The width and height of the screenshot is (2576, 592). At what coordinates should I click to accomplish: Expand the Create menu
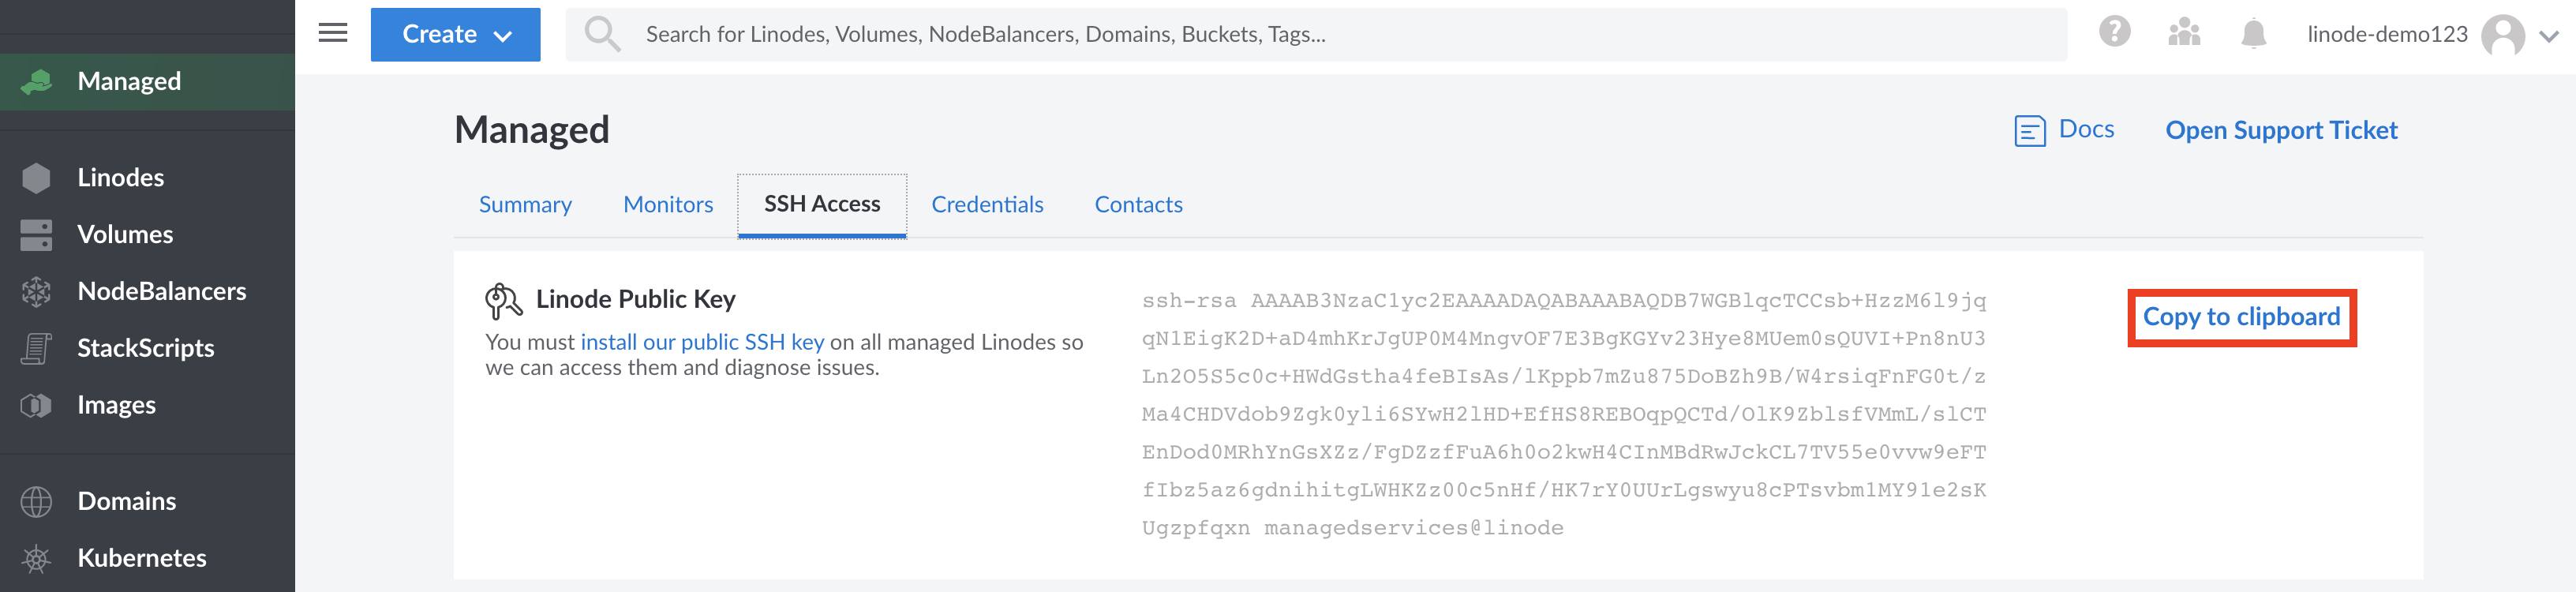pyautogui.click(x=455, y=33)
